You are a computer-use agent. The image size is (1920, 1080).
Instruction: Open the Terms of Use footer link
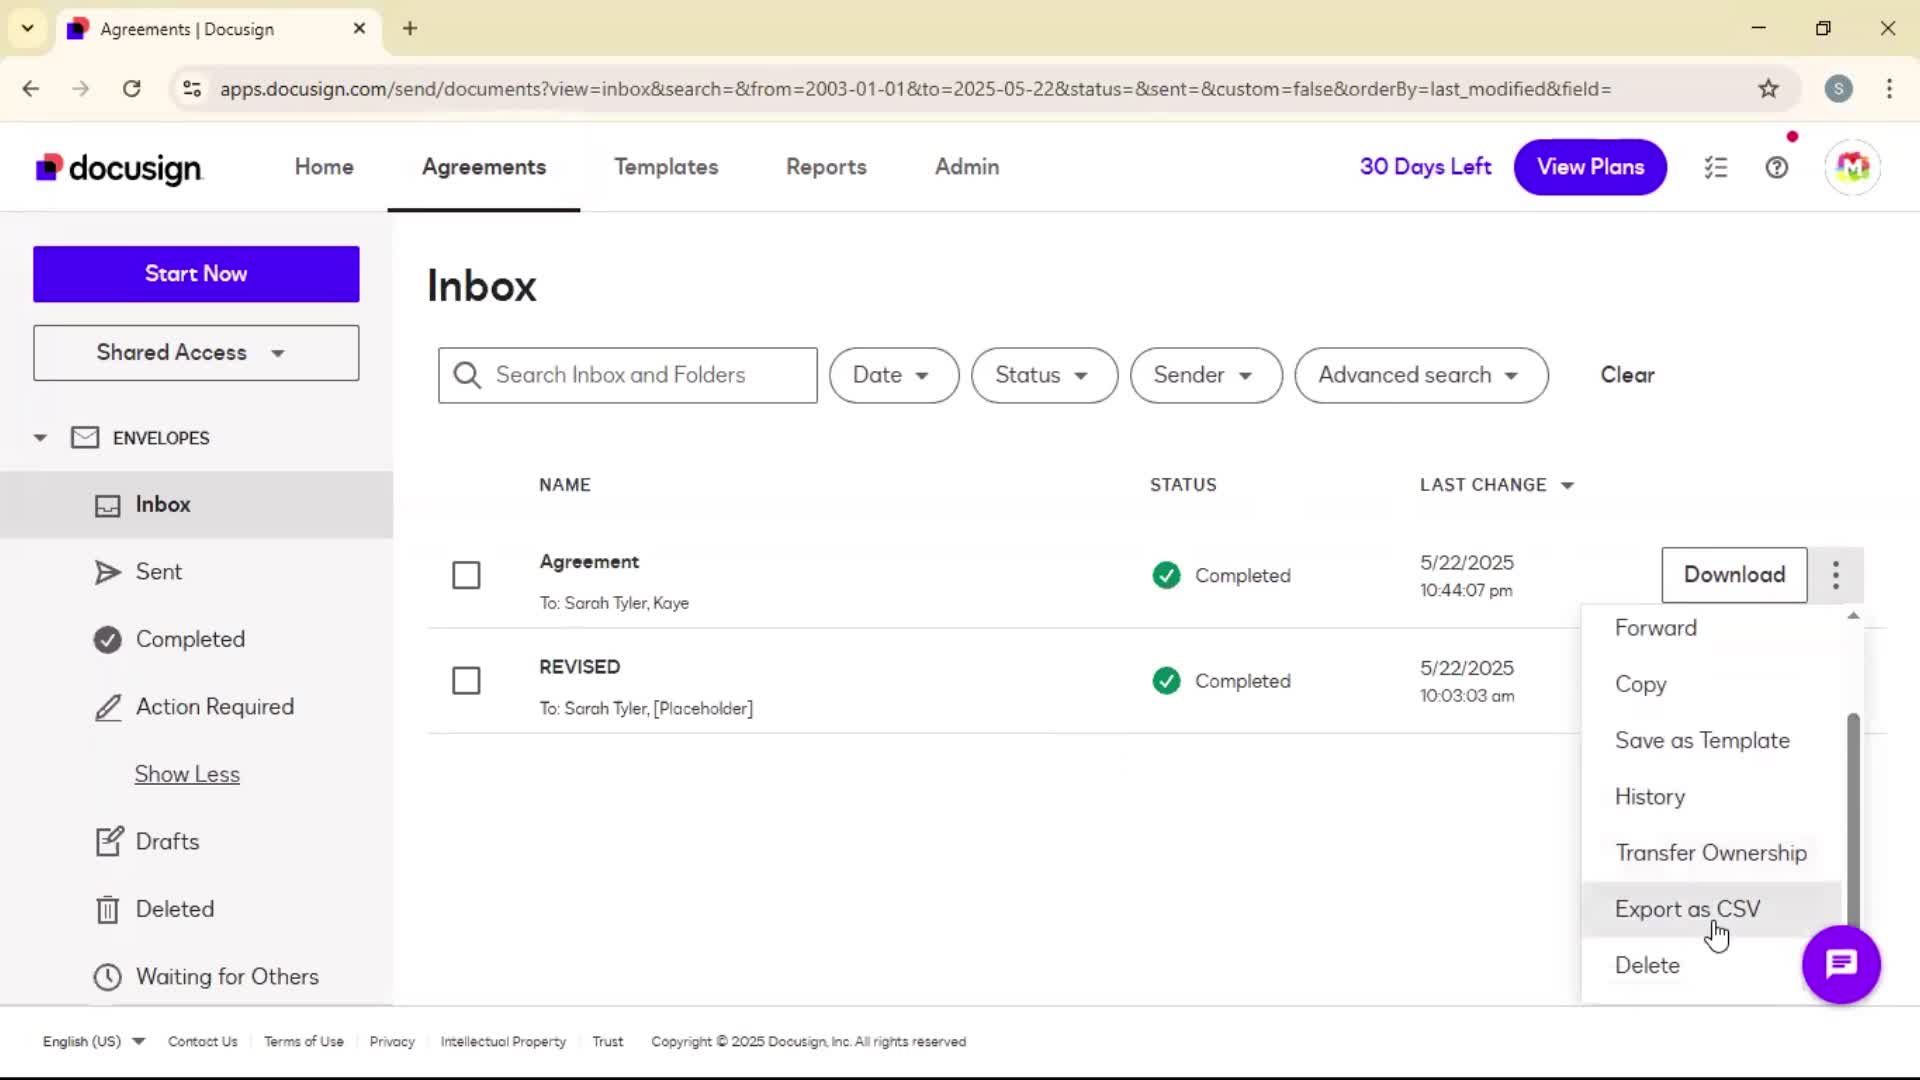tap(303, 1041)
